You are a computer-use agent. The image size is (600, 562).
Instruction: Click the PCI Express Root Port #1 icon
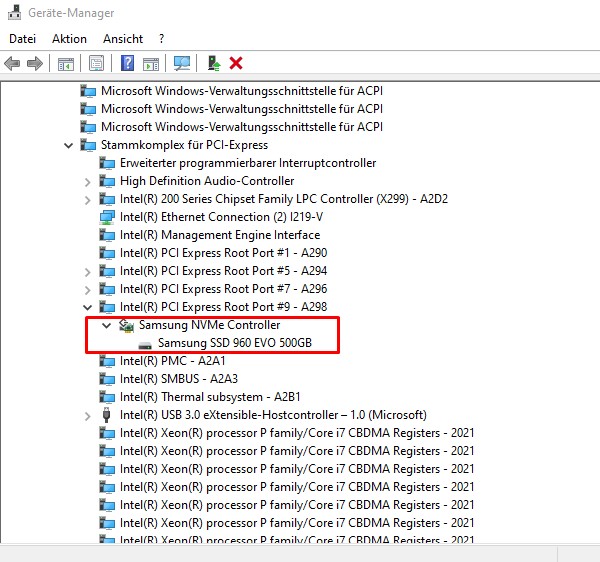(x=107, y=253)
